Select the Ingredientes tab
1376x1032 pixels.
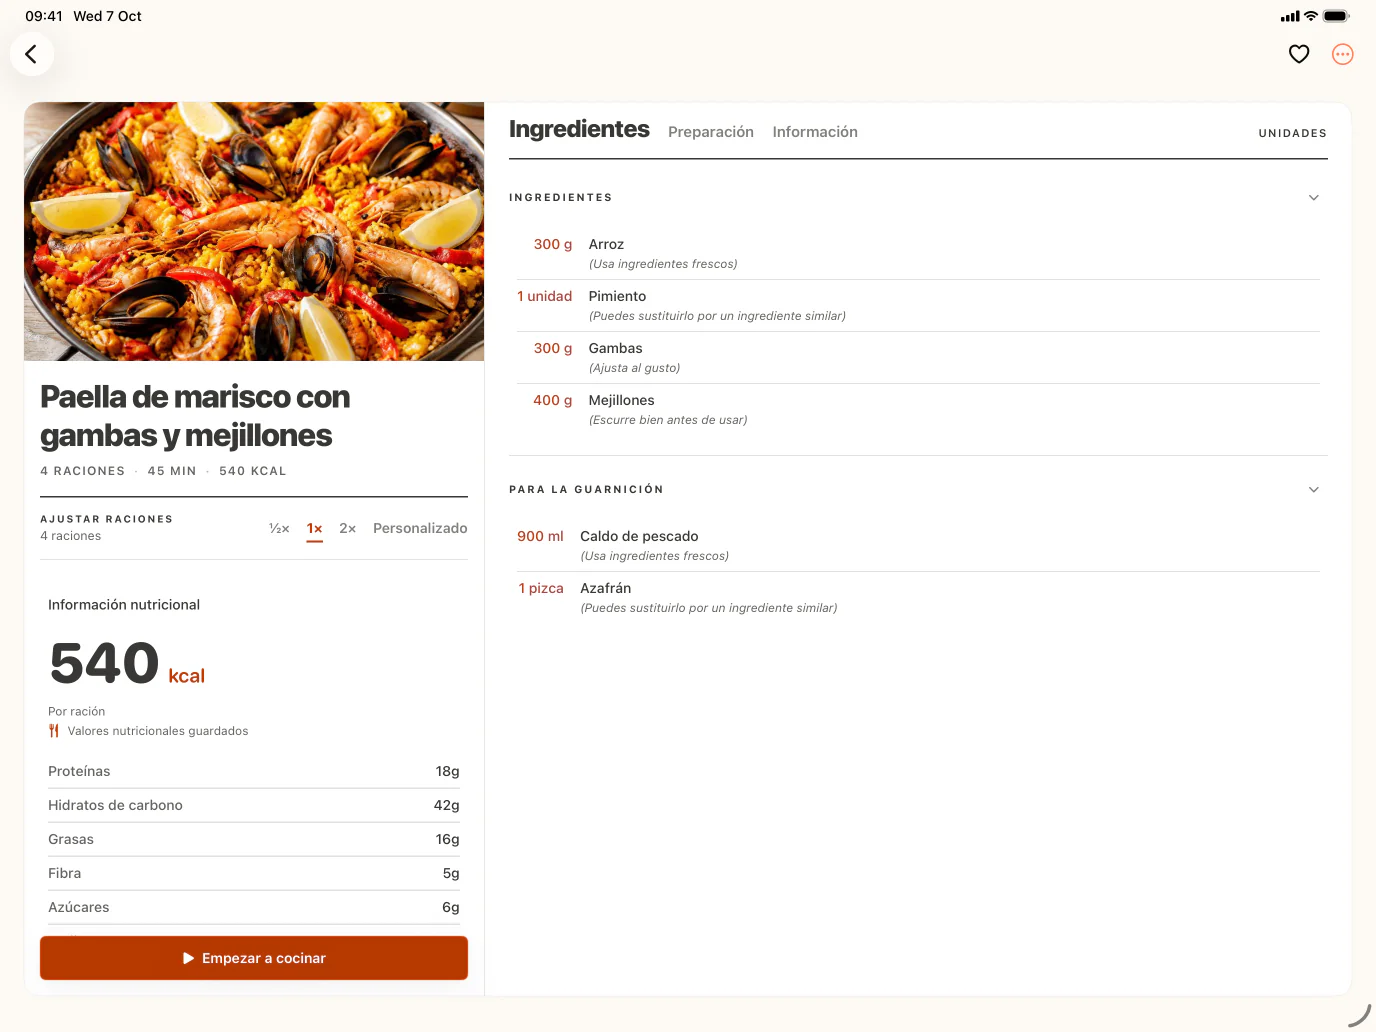coord(579,129)
